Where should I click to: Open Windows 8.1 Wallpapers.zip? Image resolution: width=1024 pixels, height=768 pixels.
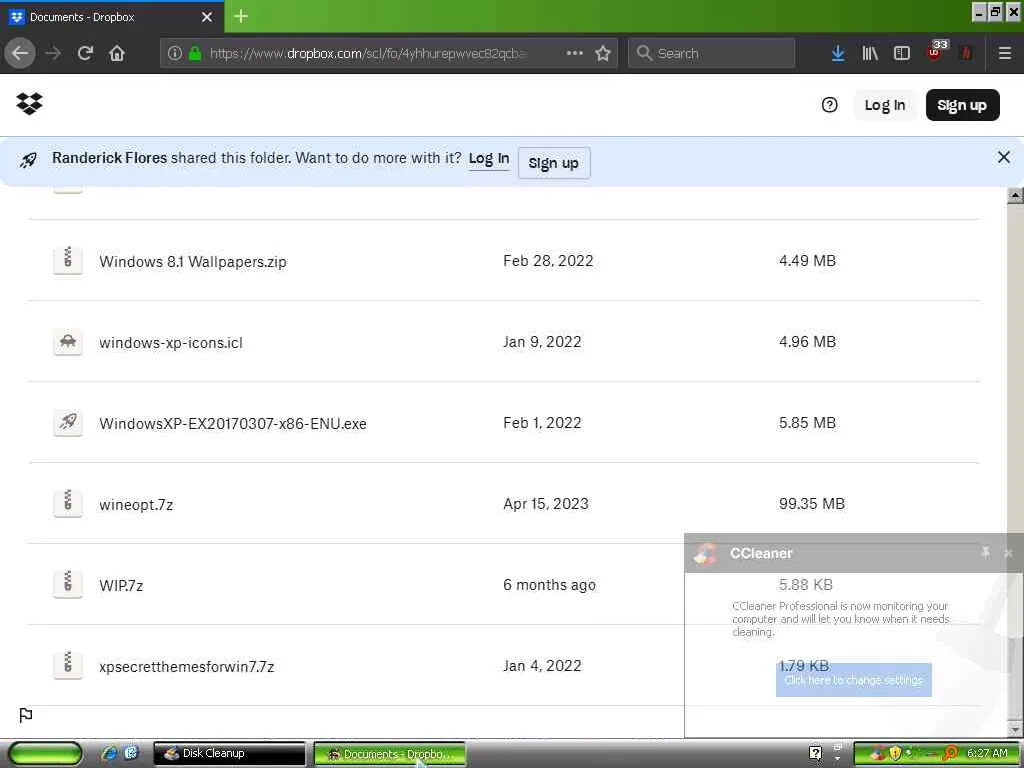point(193,261)
